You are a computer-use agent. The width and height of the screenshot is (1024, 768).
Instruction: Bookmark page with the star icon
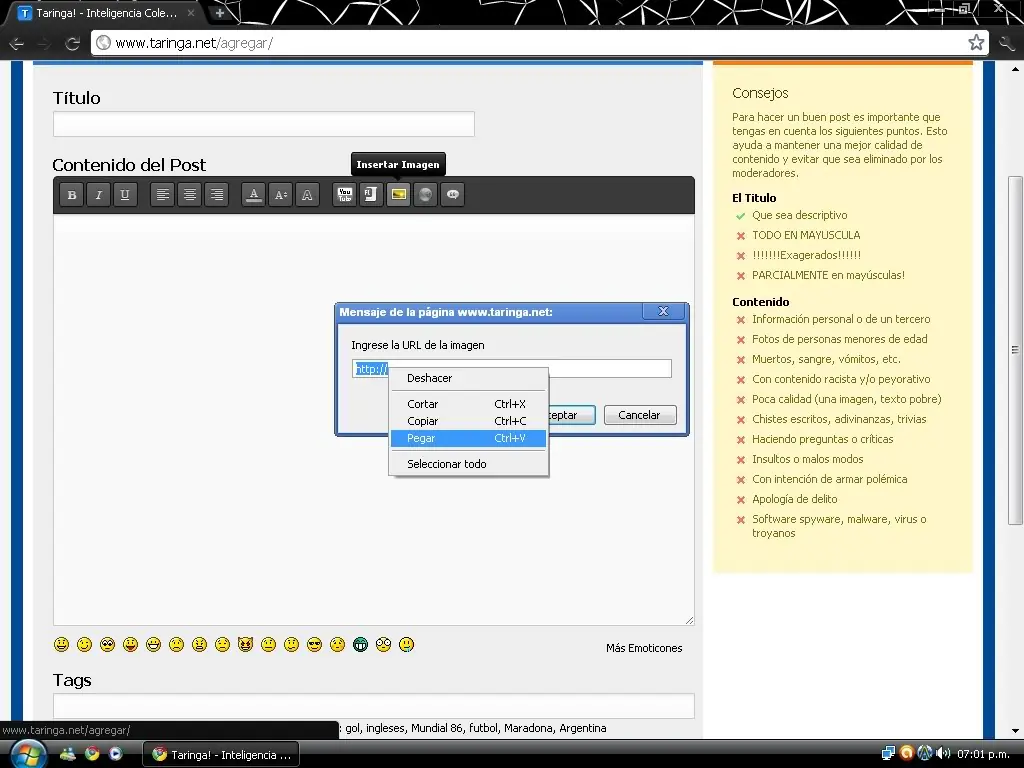pyautogui.click(x=976, y=43)
